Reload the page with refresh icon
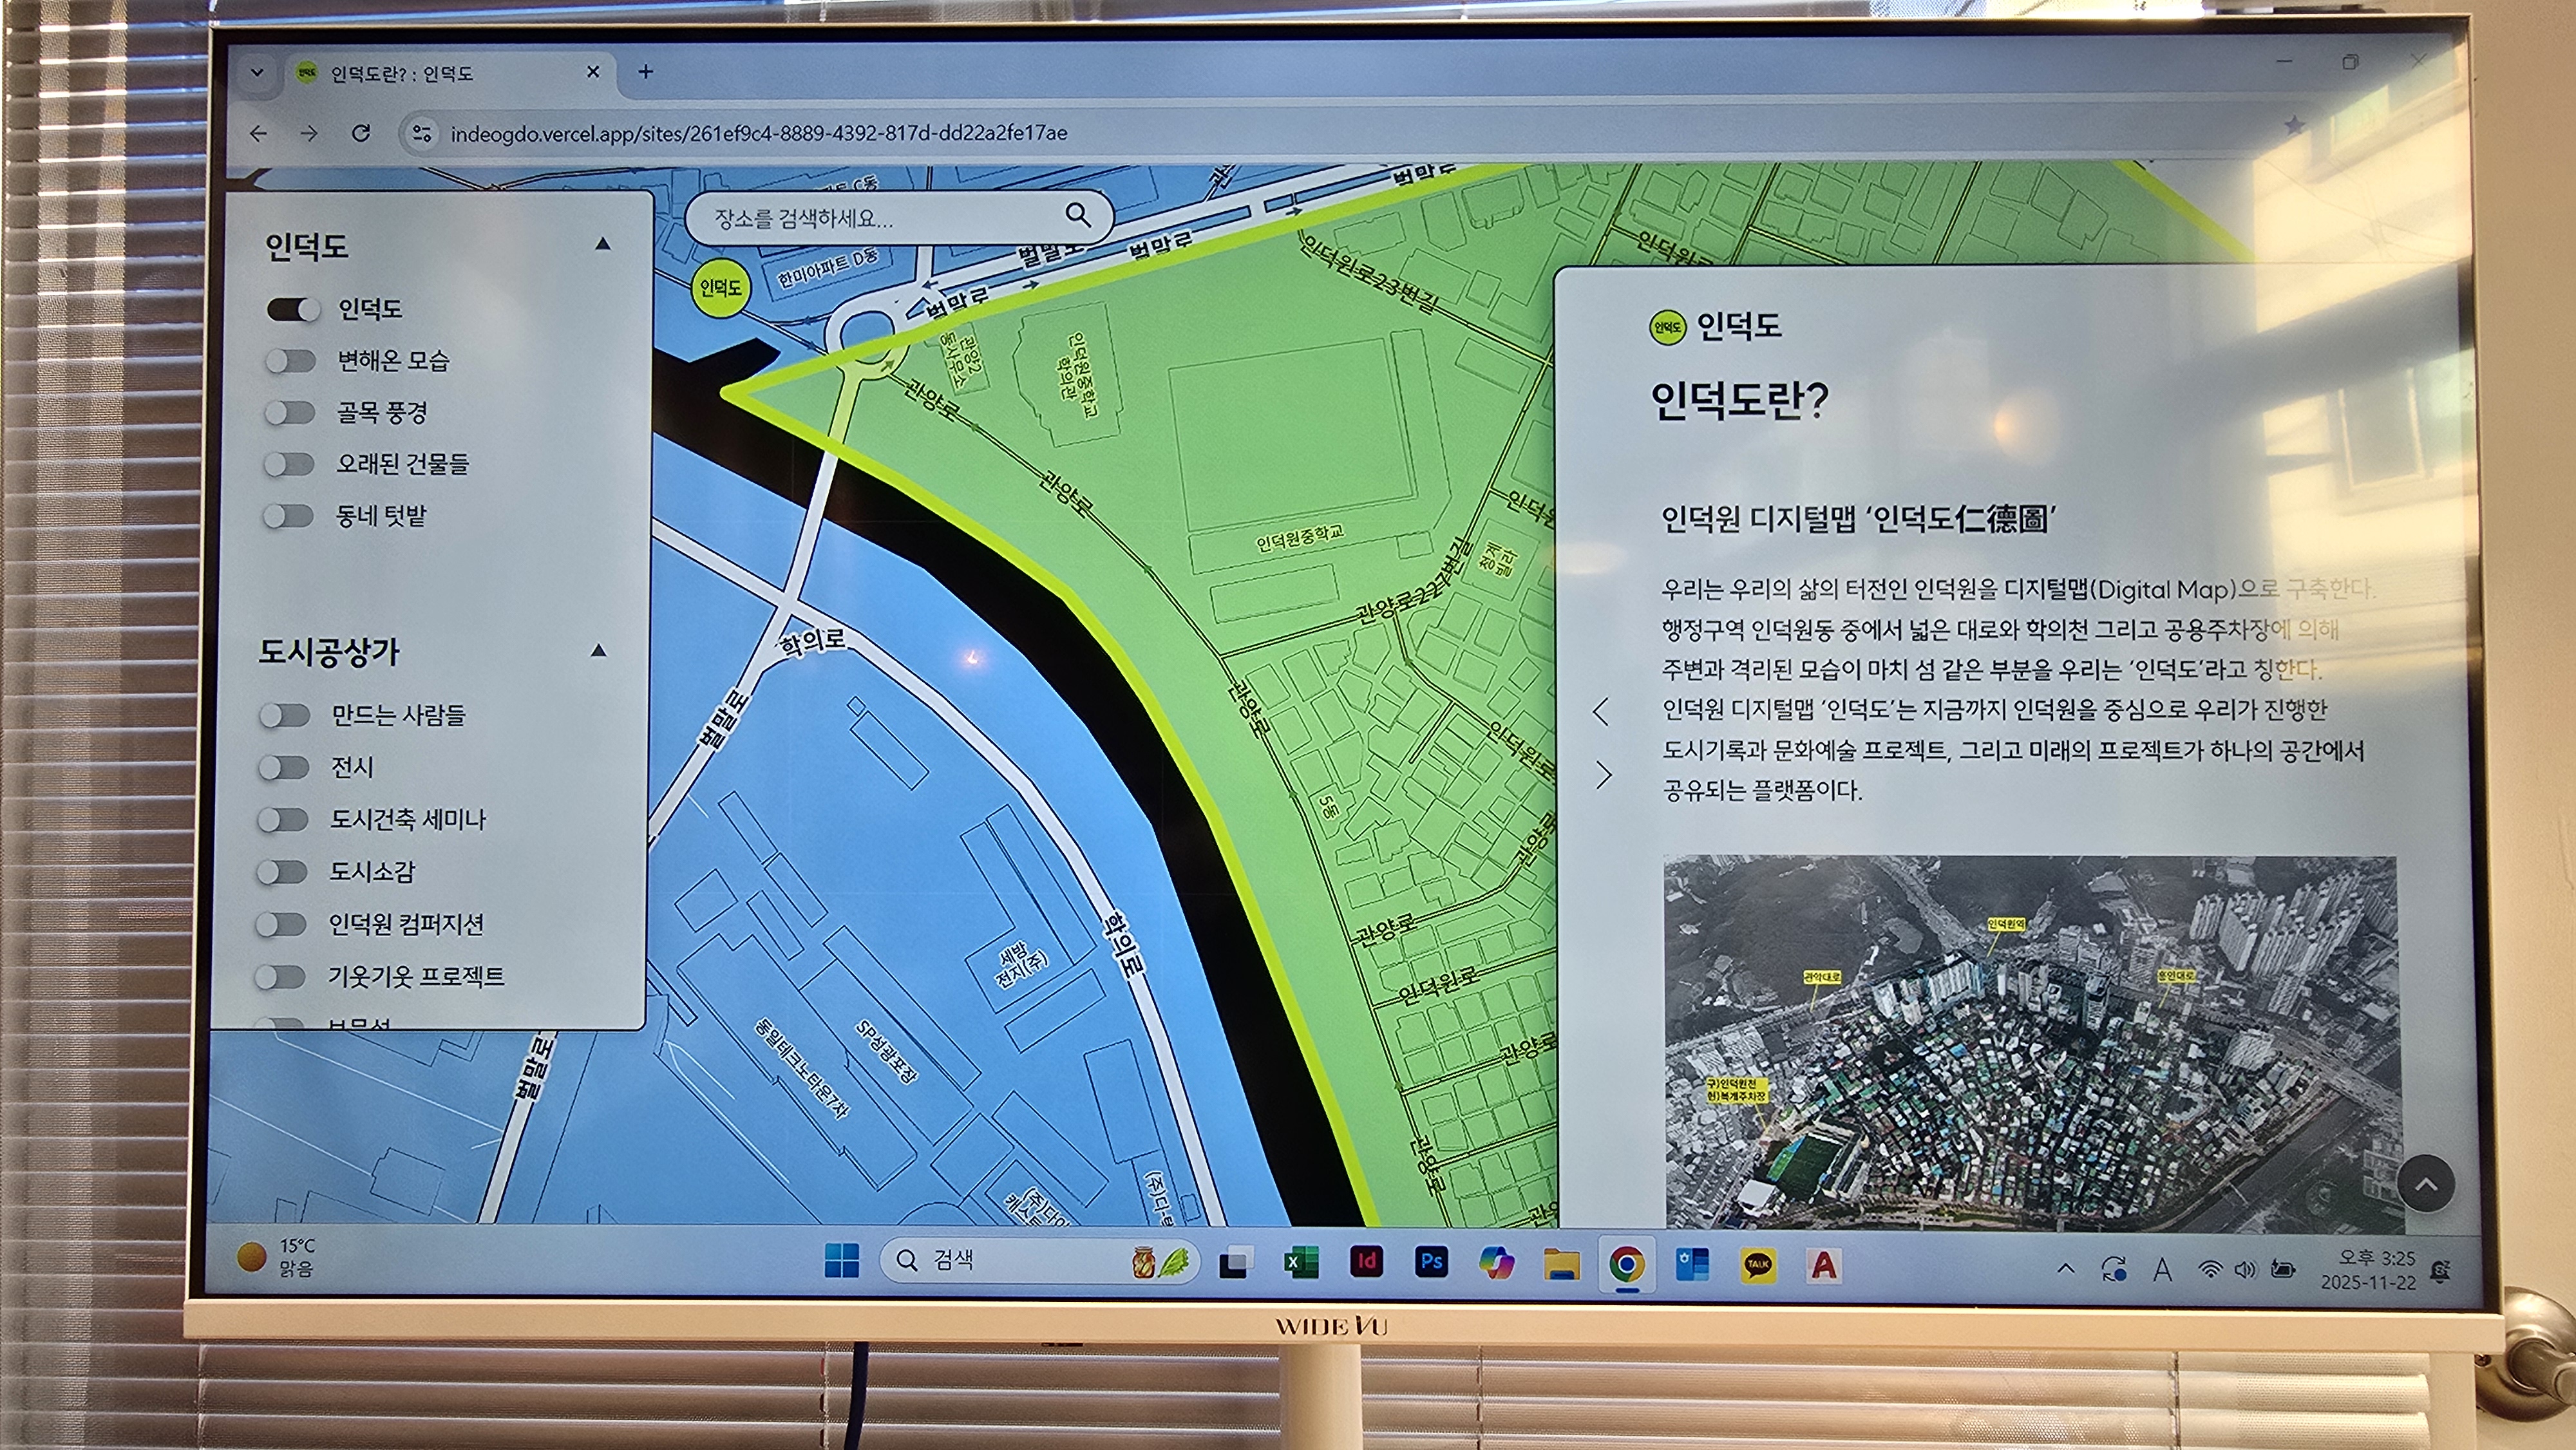Screen dimensions: 2576x1450 pos(361,133)
